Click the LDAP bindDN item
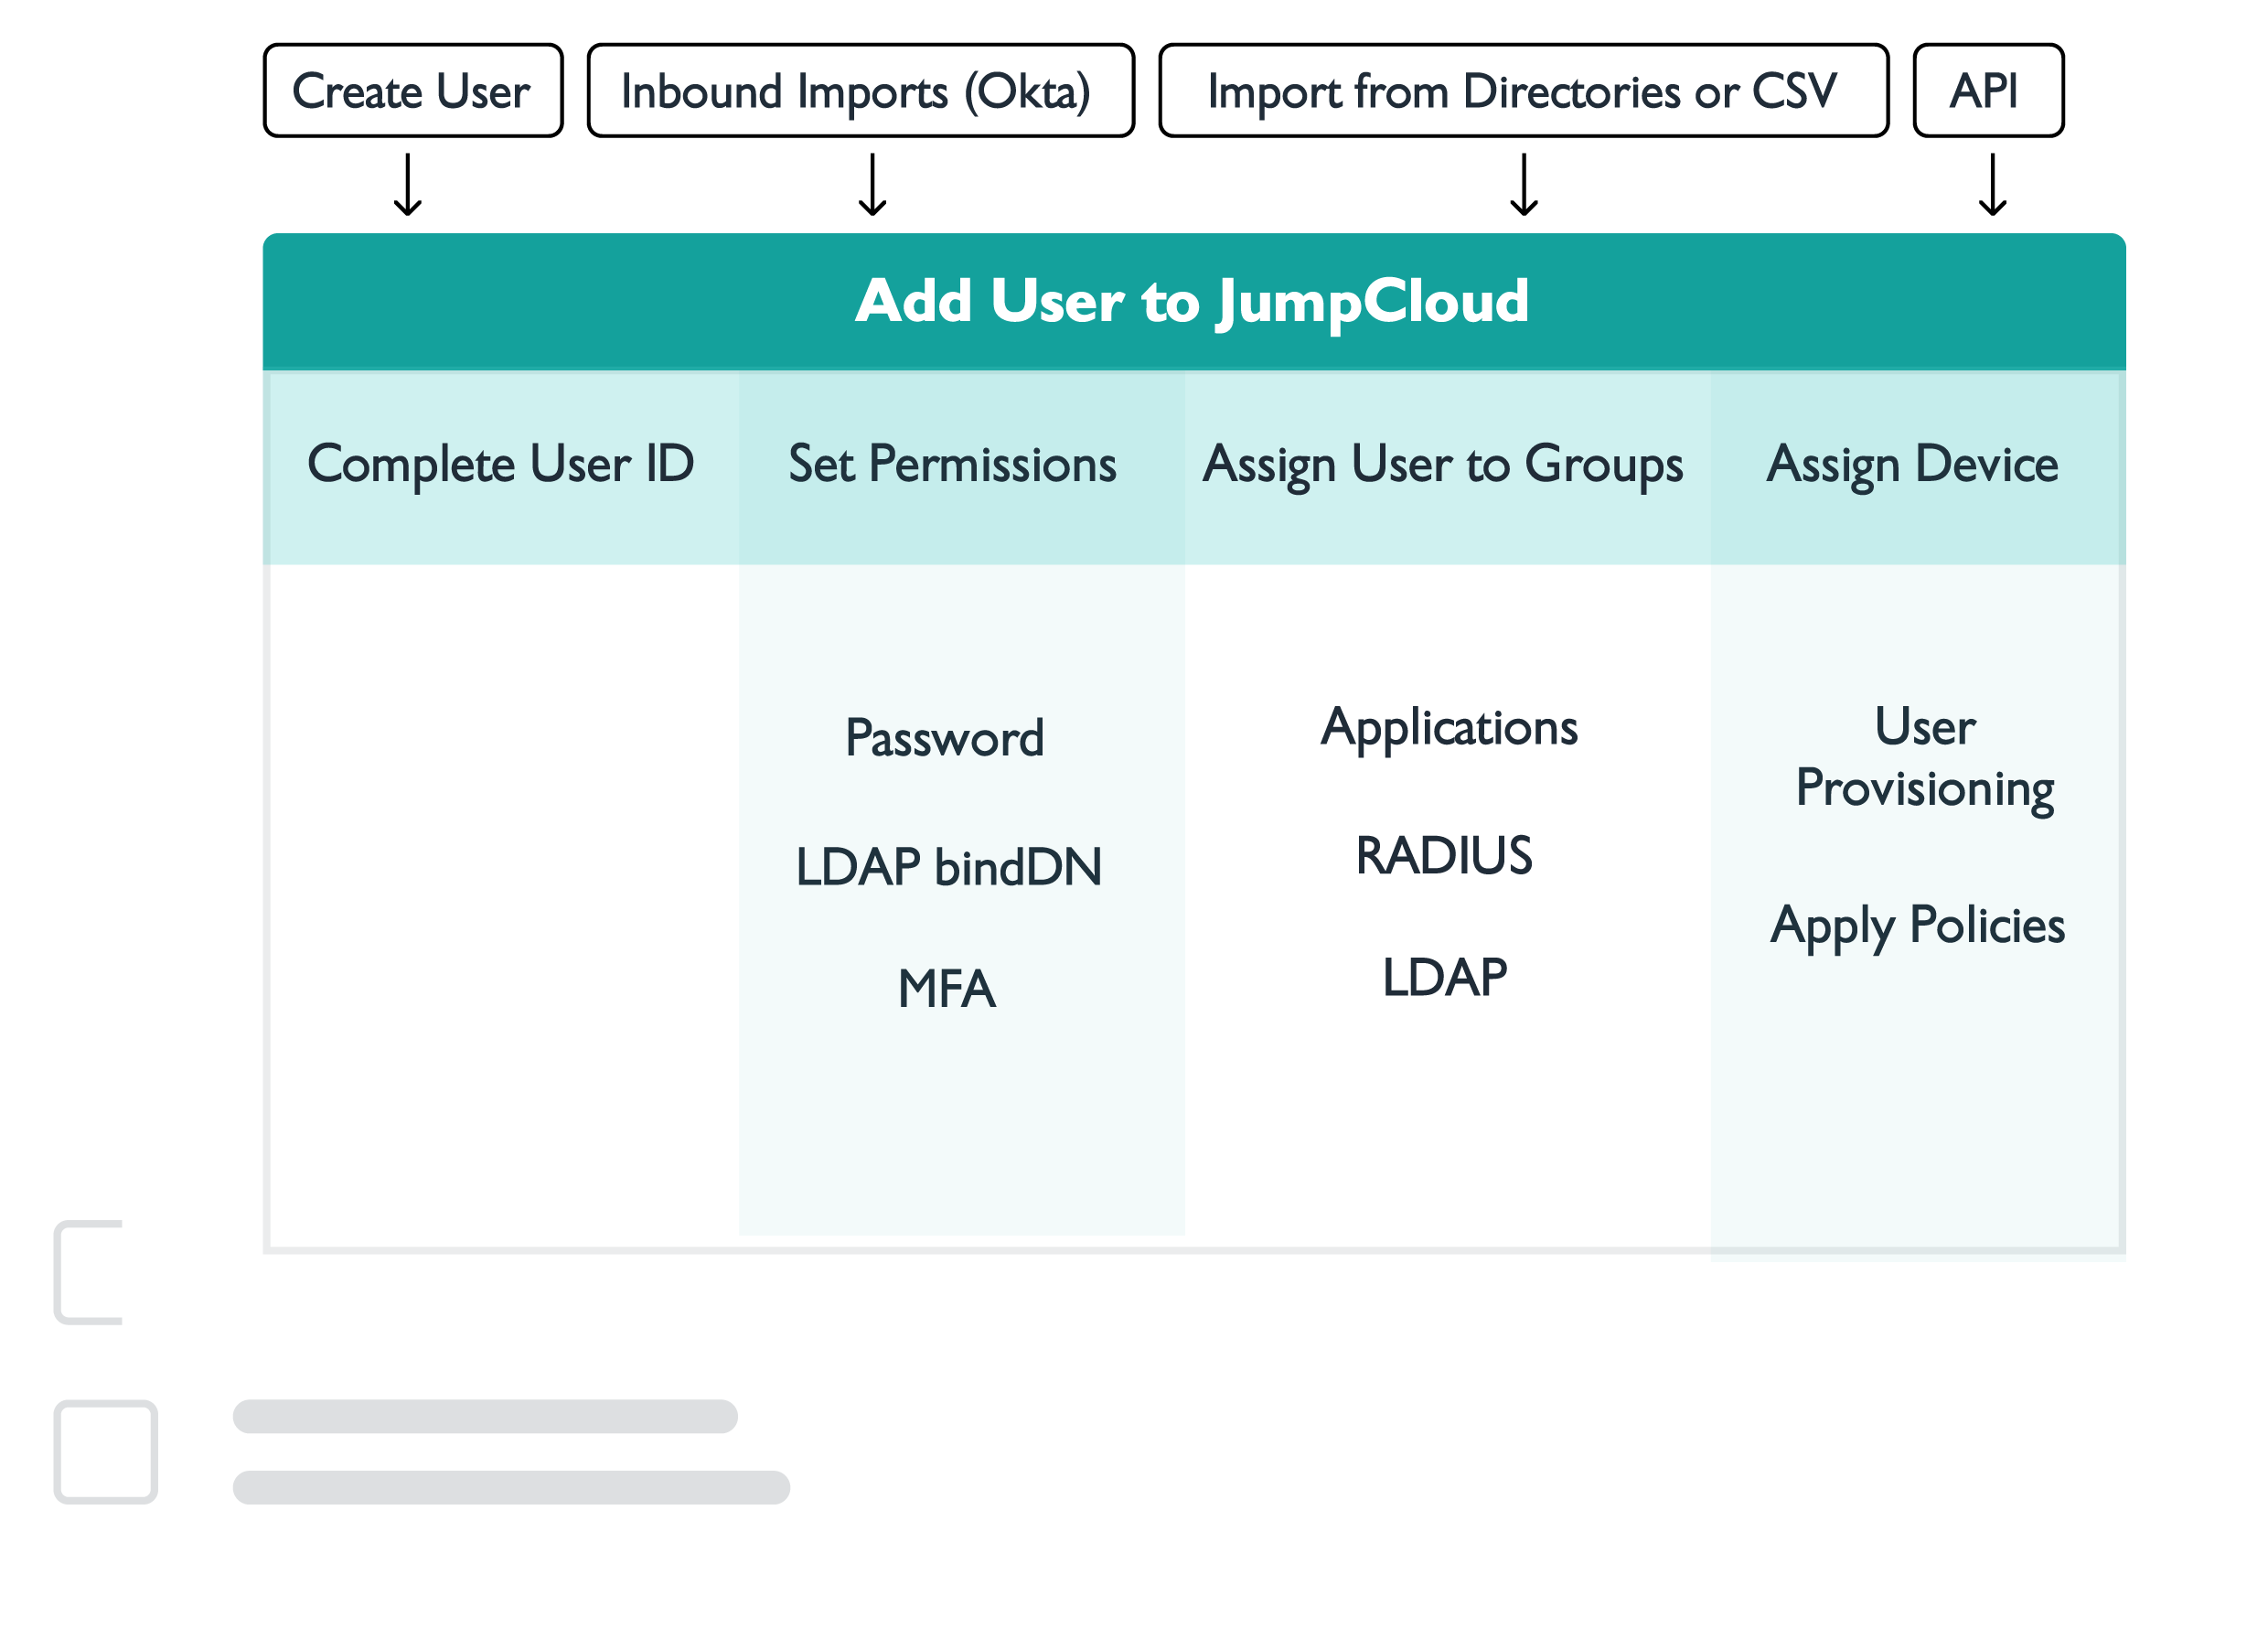Image resolution: width=2268 pixels, height=1628 pixels. 948,867
